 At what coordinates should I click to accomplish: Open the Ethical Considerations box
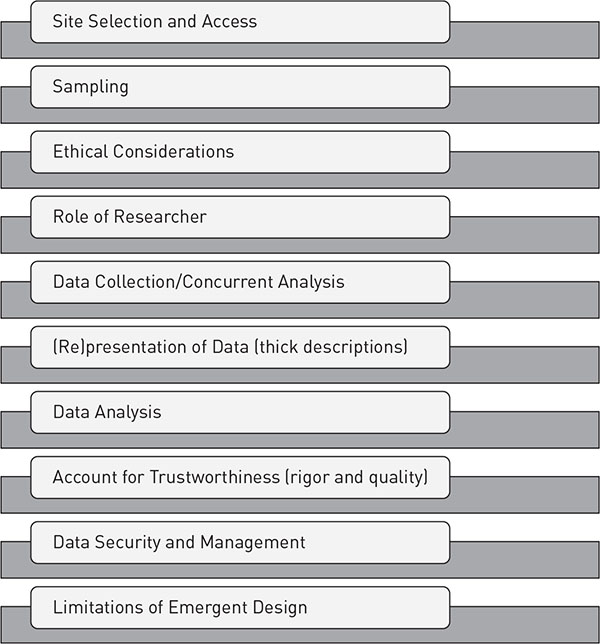pyautogui.click(x=240, y=151)
